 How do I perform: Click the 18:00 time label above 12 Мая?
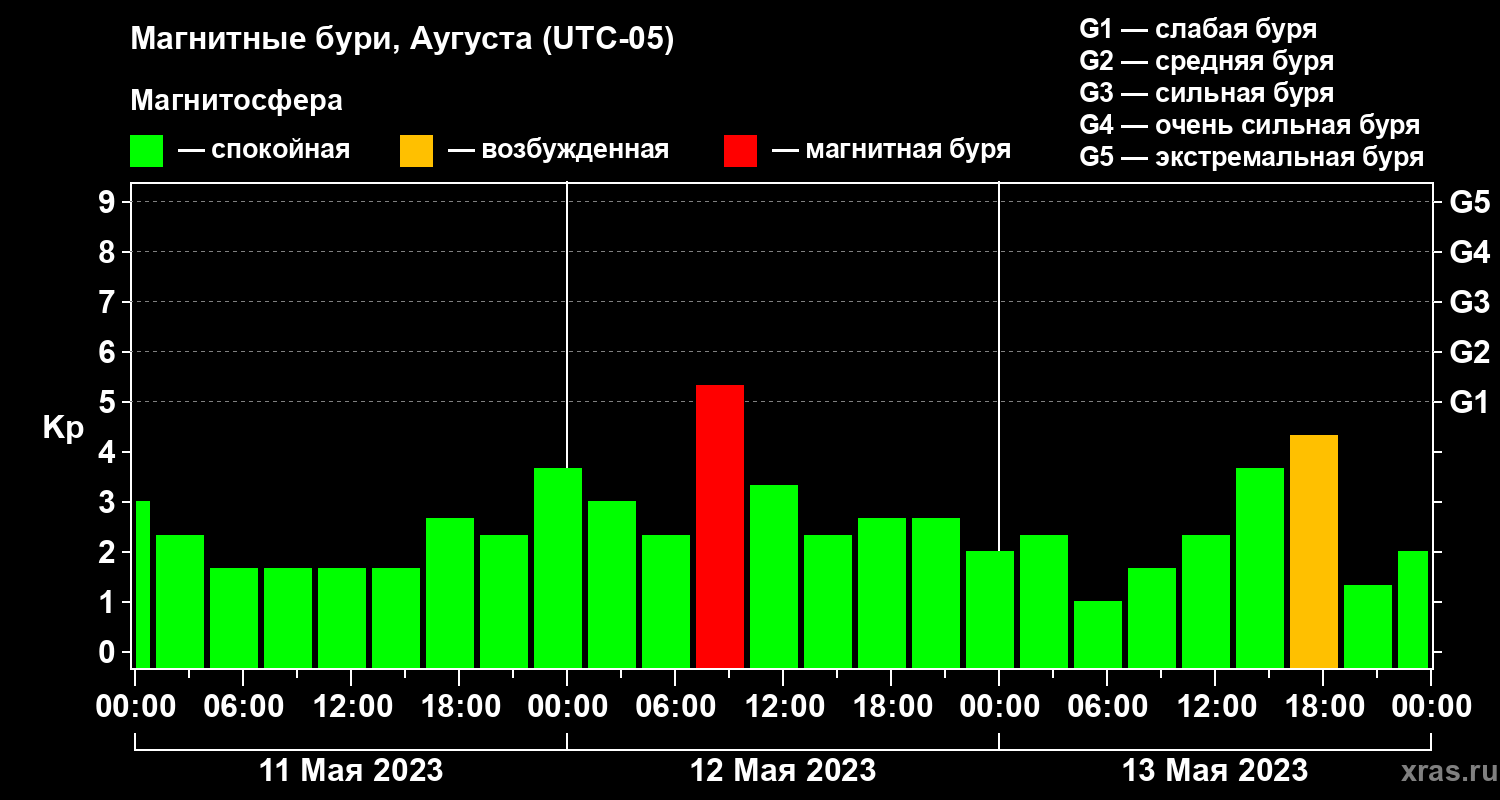tap(891, 706)
